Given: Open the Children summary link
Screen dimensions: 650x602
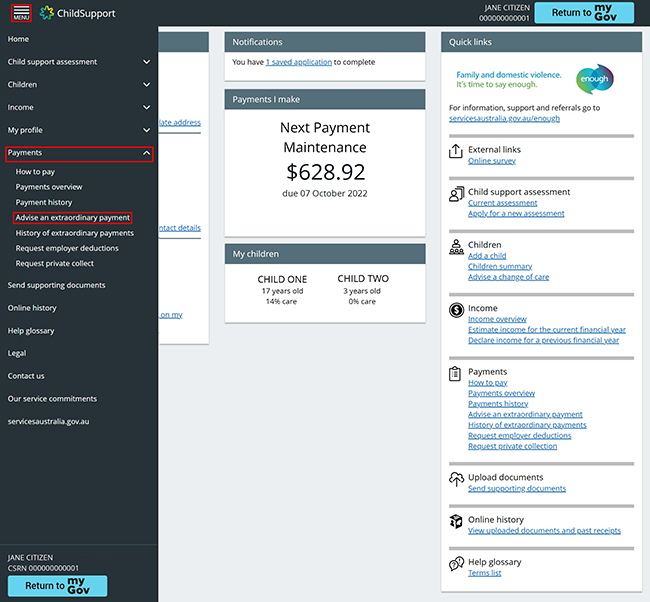Looking at the screenshot, I should 500,266.
